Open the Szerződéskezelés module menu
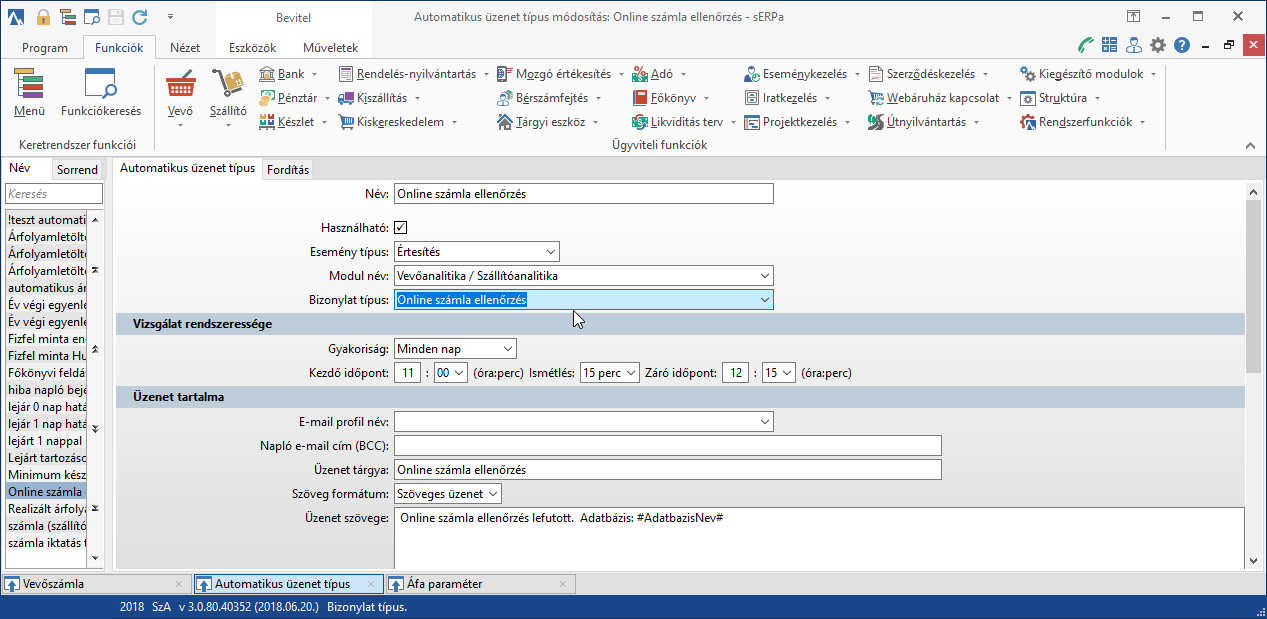The image size is (1267, 619). (x=929, y=74)
